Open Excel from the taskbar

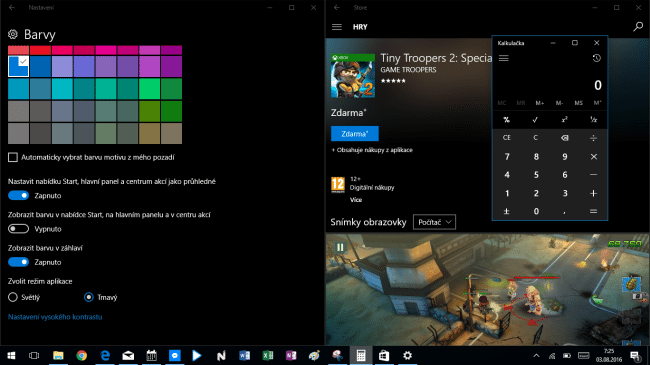[268, 355]
